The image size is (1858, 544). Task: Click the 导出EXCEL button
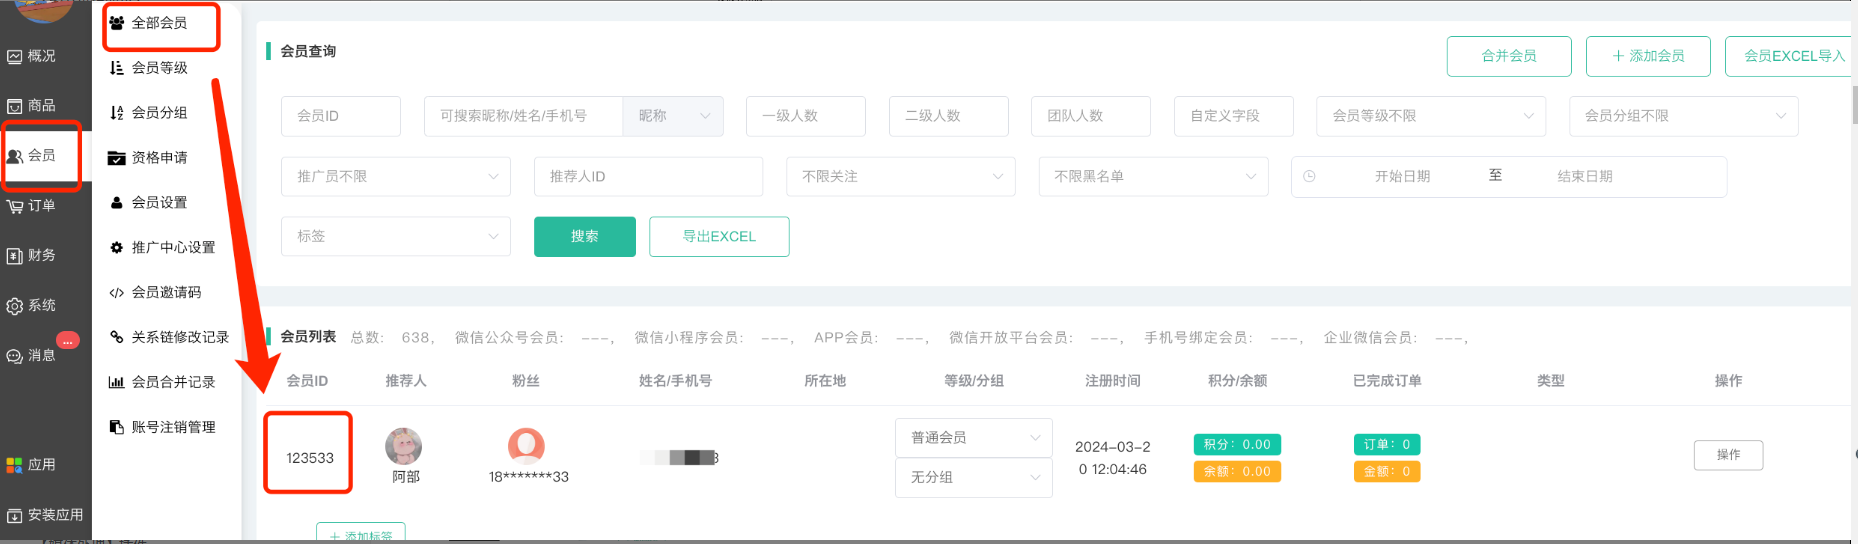tap(719, 237)
